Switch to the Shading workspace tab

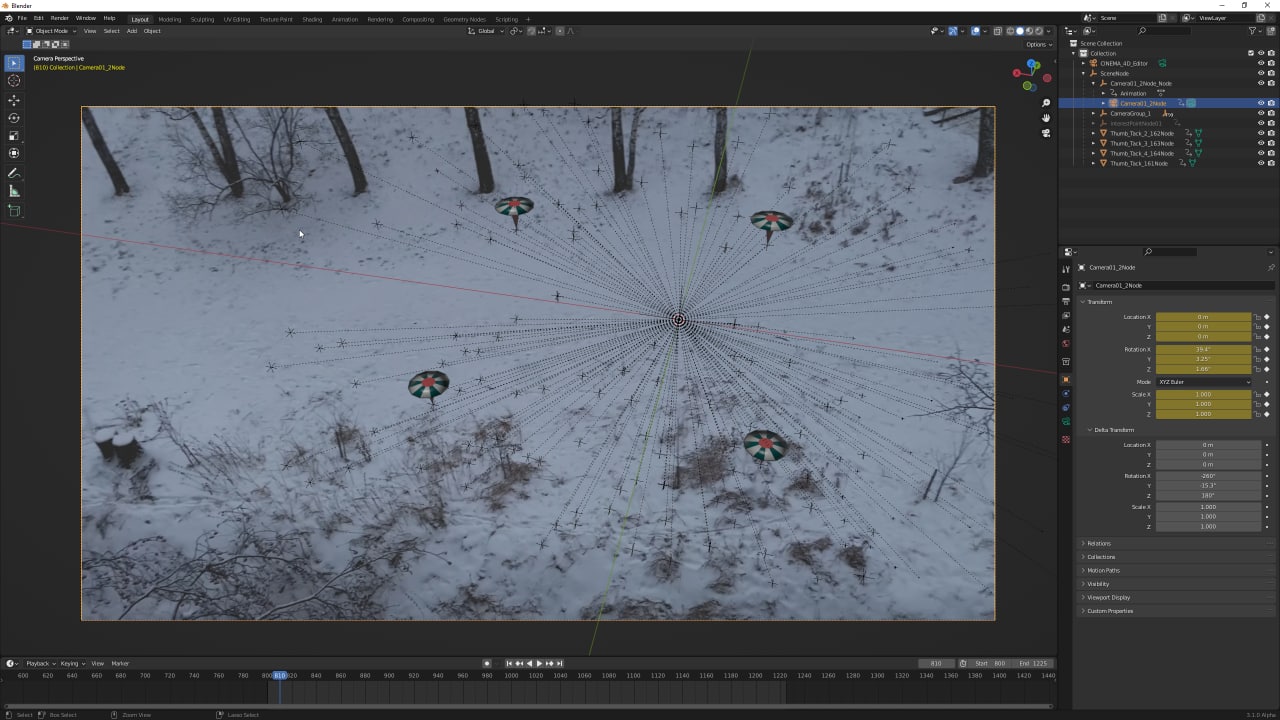point(312,19)
